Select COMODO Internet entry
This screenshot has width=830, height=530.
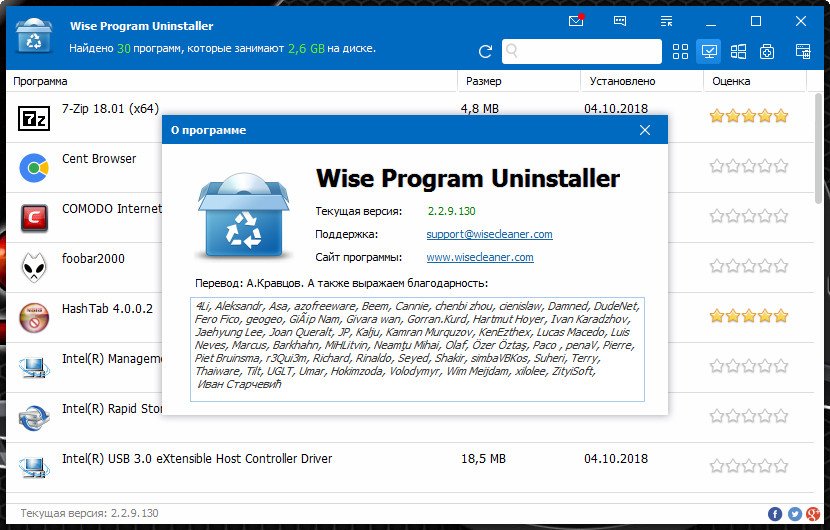point(112,209)
